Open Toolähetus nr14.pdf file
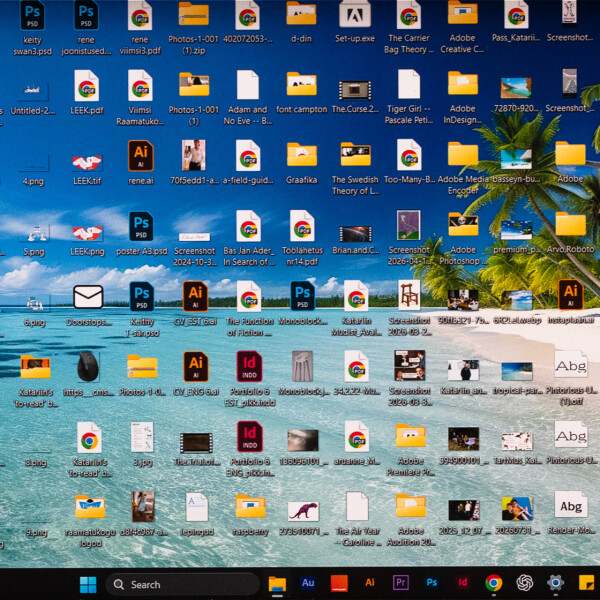The image size is (600, 600). tap(302, 226)
